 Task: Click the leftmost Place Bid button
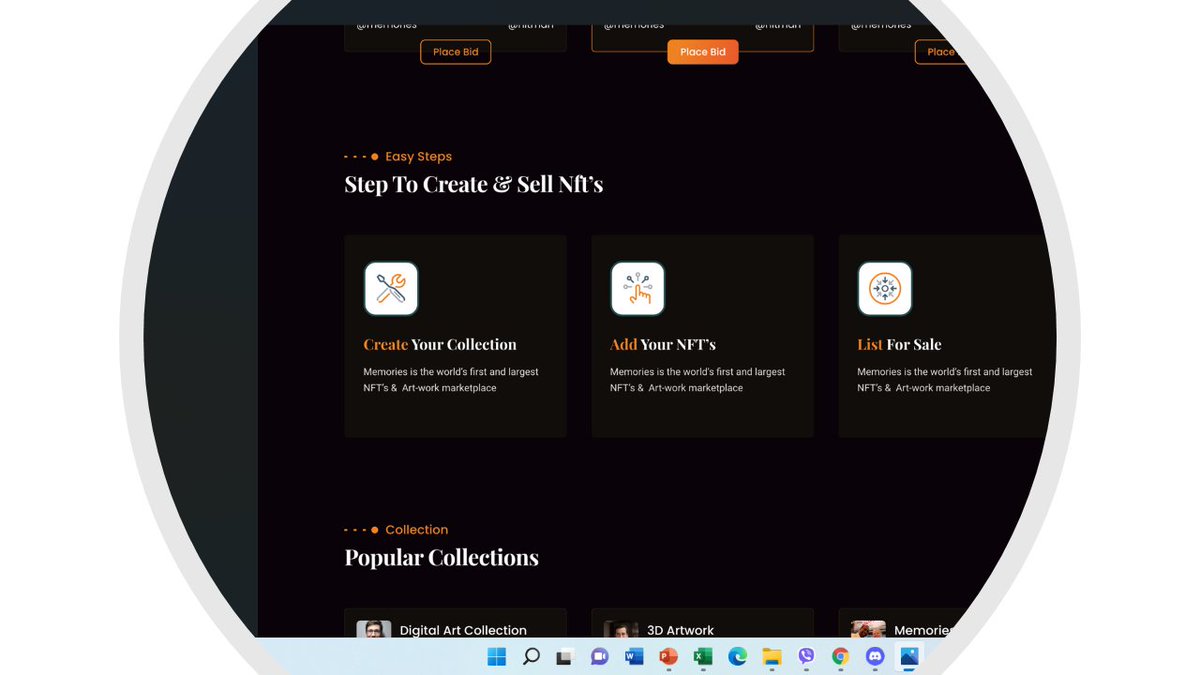[456, 51]
